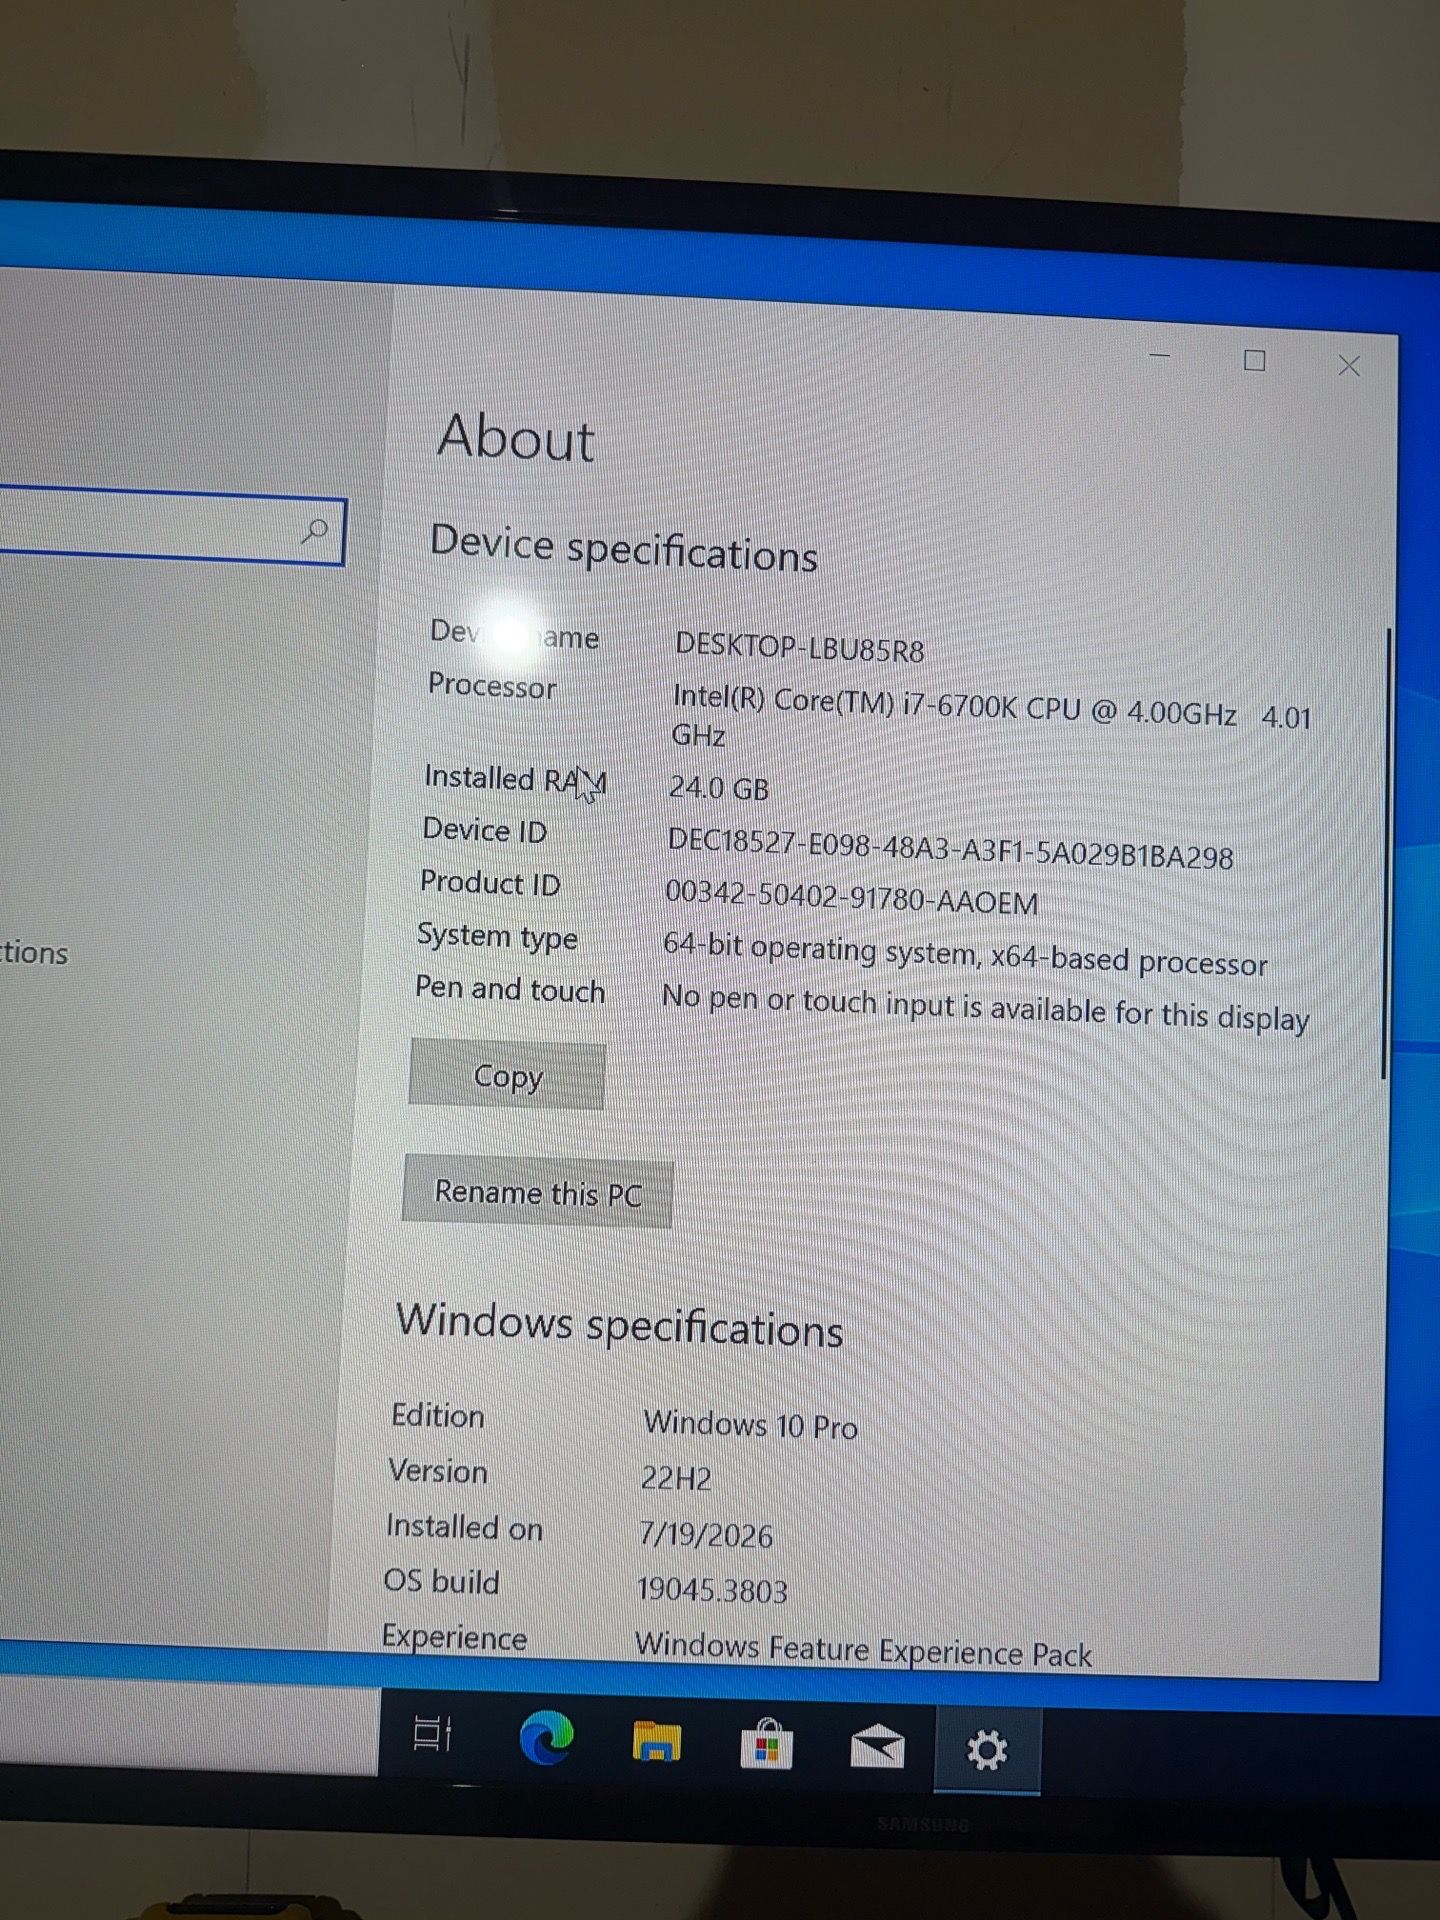Click the Edition value Windows 10 Pro
Viewport: 1440px width, 1920px height.
(x=751, y=1424)
